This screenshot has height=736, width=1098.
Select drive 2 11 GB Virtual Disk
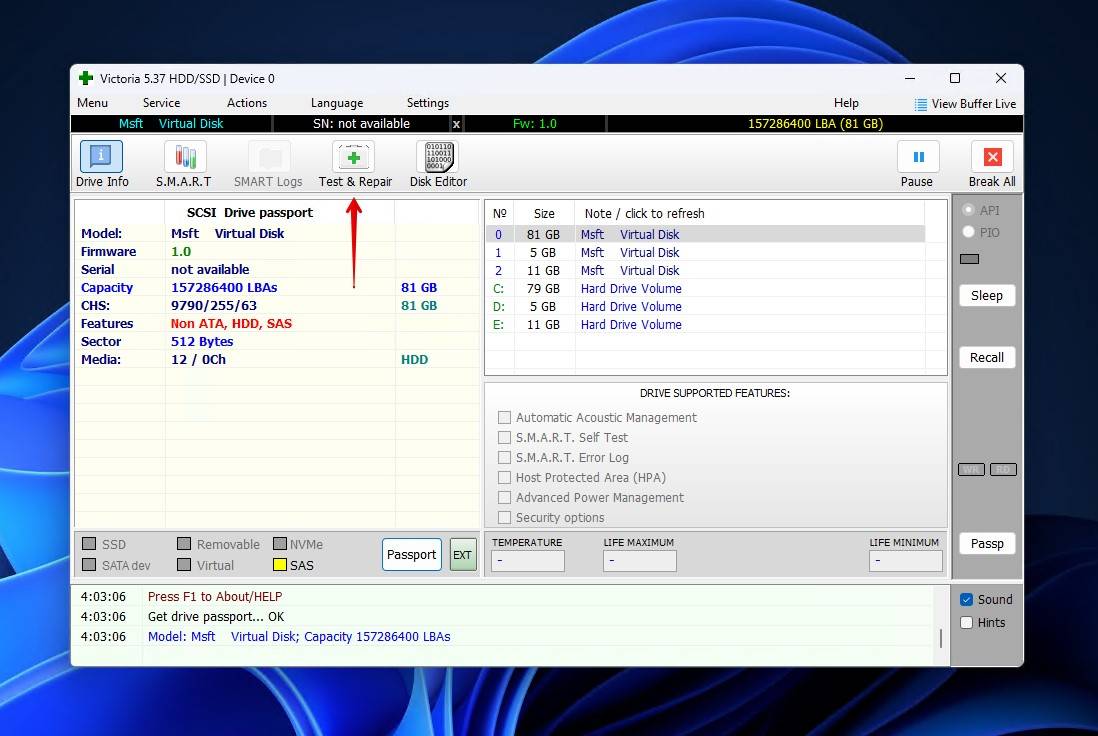705,270
